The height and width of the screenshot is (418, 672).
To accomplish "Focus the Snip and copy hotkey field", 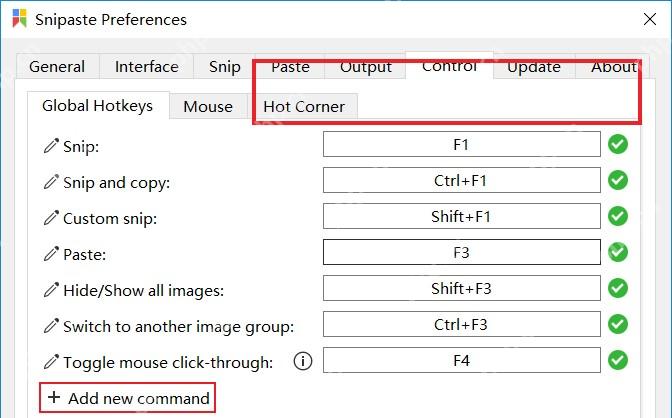I will point(462,180).
